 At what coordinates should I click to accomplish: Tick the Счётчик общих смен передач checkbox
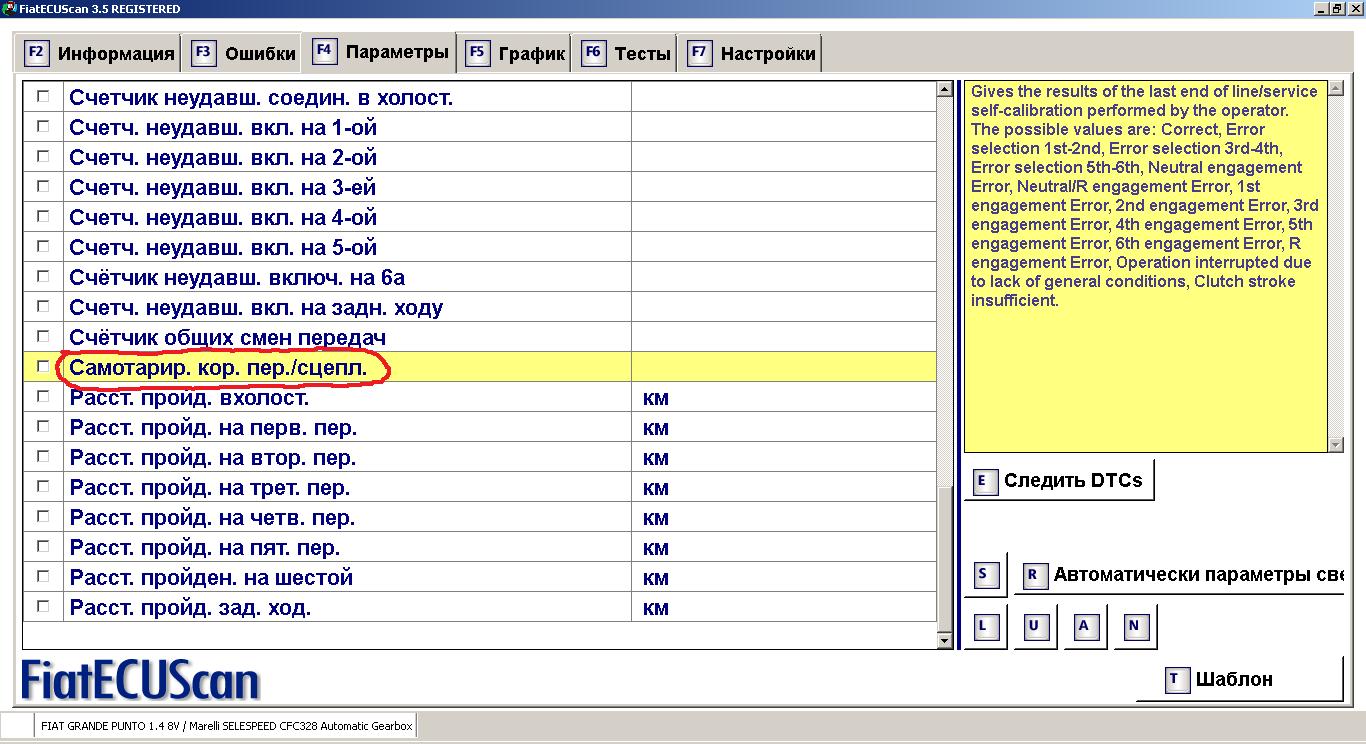point(43,337)
